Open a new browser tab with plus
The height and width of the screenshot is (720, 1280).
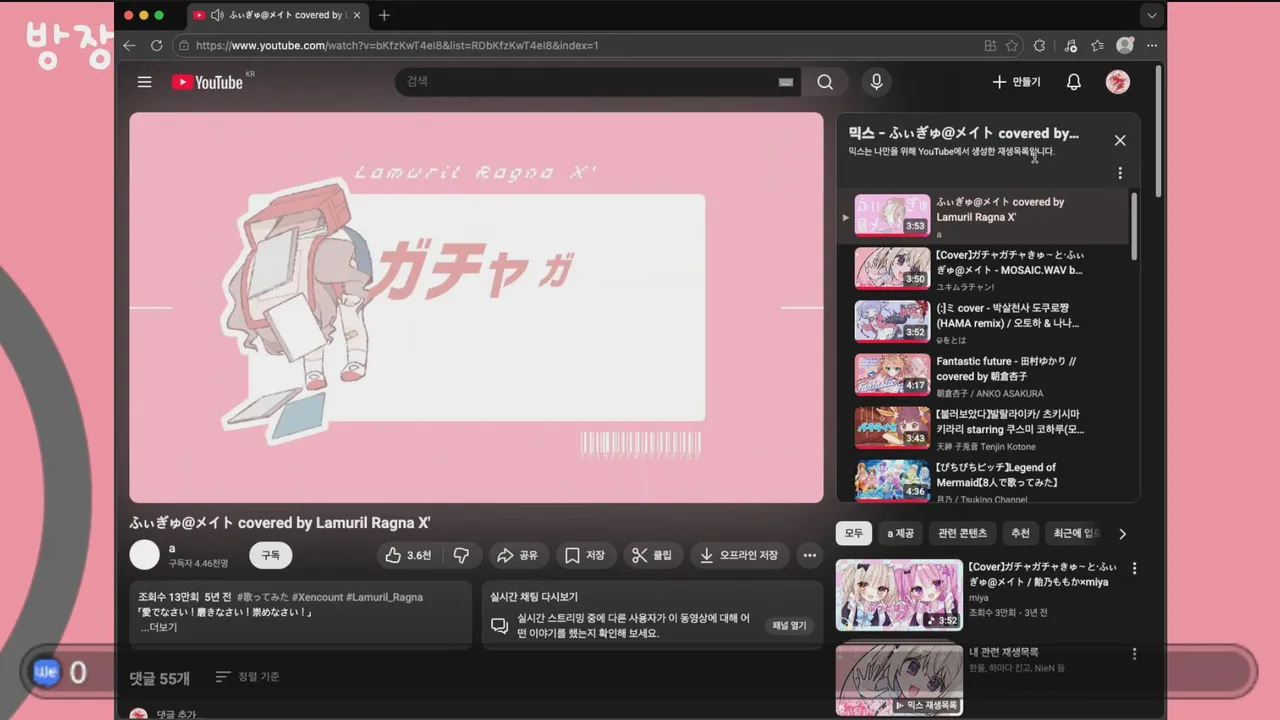tap(384, 15)
